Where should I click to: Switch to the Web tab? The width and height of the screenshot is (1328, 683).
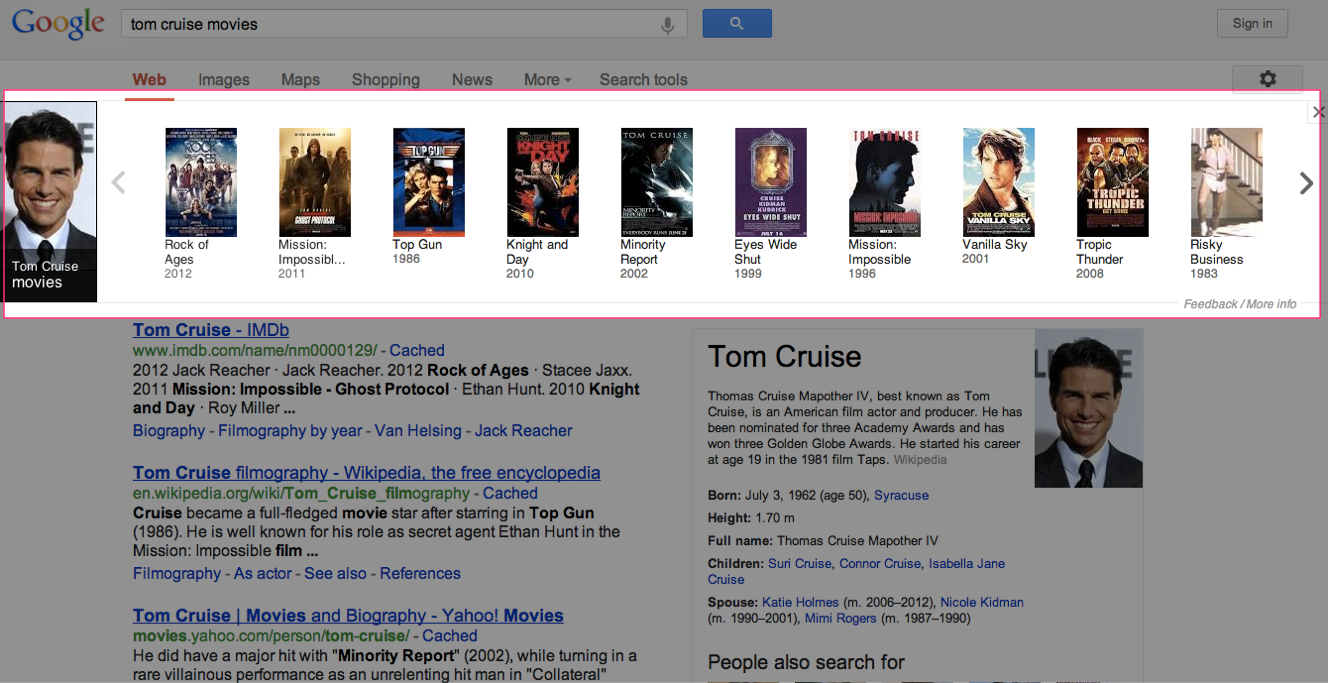point(150,80)
